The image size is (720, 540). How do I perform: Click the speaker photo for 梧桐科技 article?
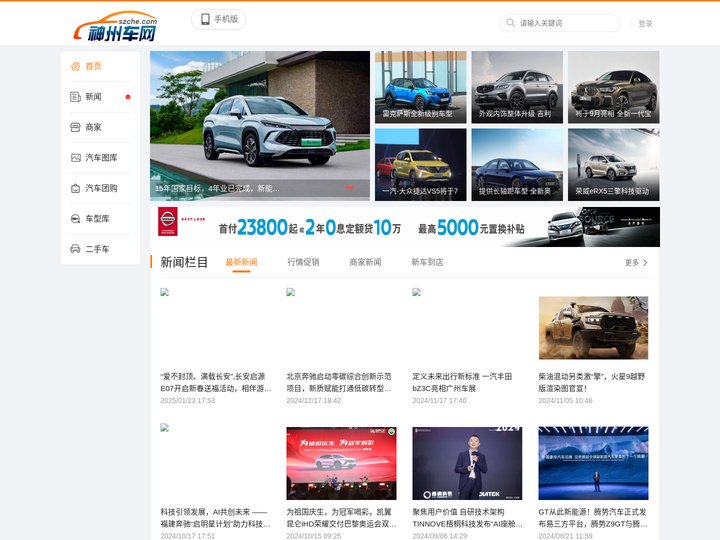(467, 463)
